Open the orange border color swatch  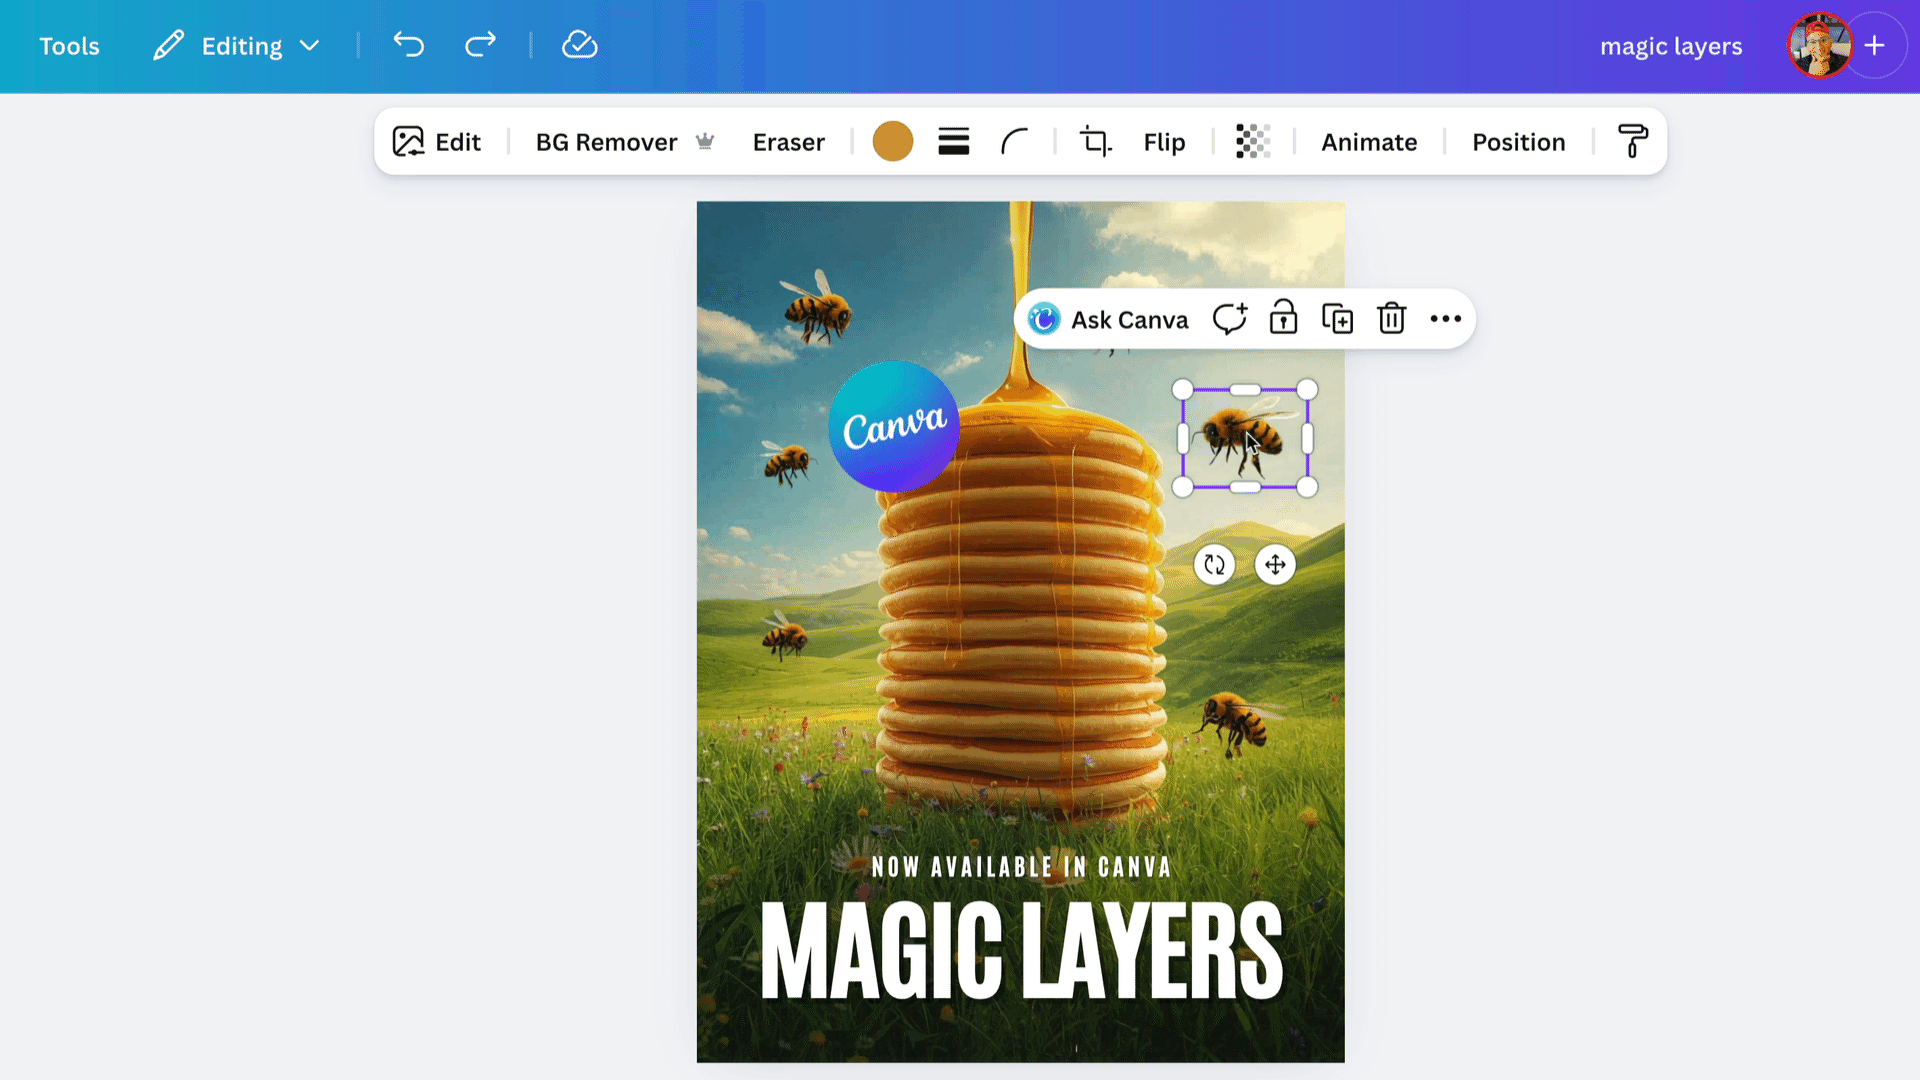point(892,142)
